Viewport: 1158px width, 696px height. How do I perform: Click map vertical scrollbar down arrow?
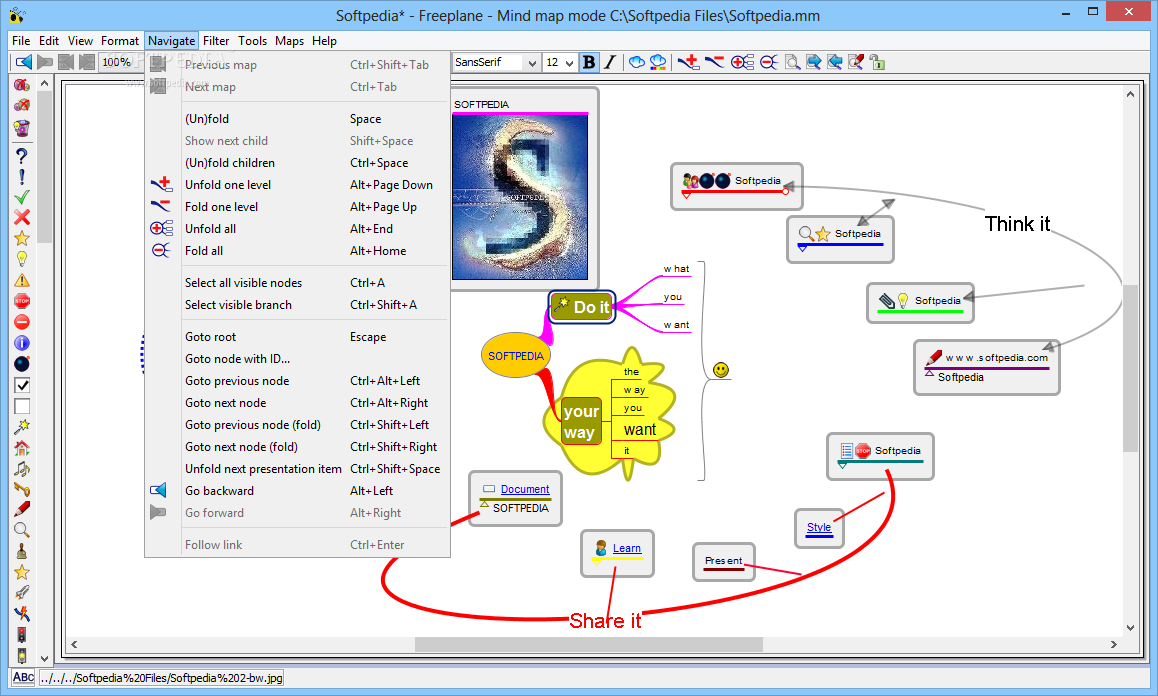click(x=1131, y=627)
